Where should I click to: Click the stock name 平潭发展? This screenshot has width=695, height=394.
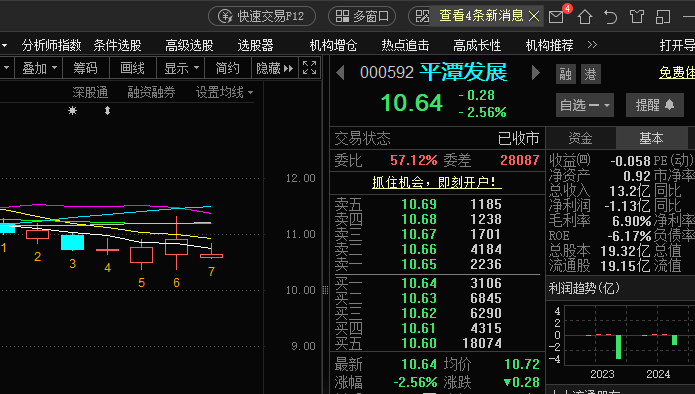(x=463, y=72)
